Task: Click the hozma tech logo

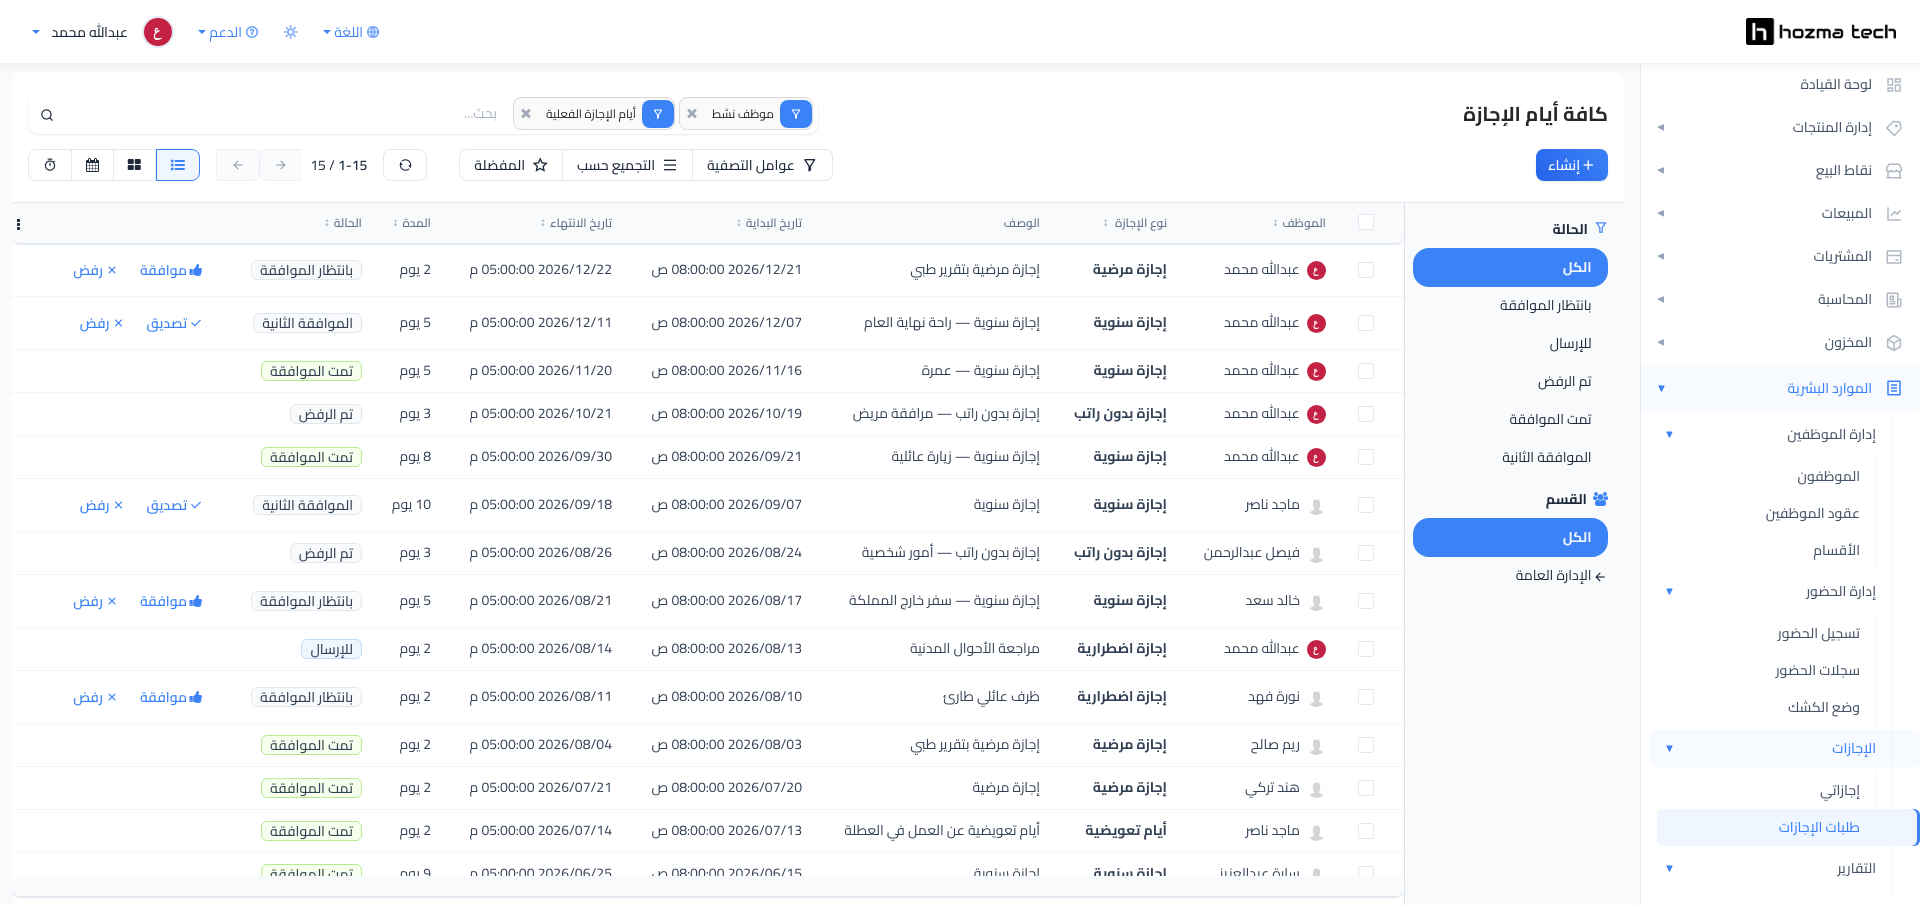Action: (1821, 32)
